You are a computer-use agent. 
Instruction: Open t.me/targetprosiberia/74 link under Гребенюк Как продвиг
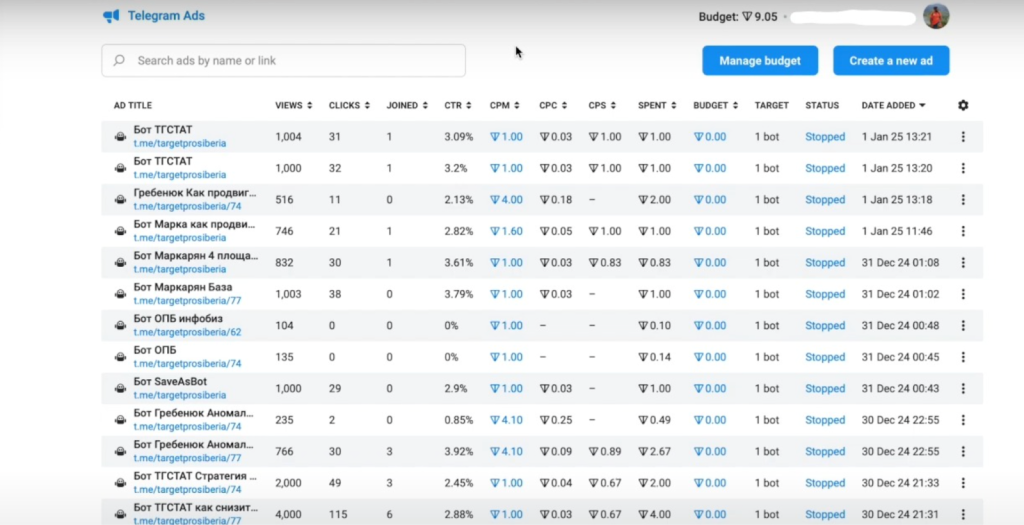pyautogui.click(x=187, y=206)
